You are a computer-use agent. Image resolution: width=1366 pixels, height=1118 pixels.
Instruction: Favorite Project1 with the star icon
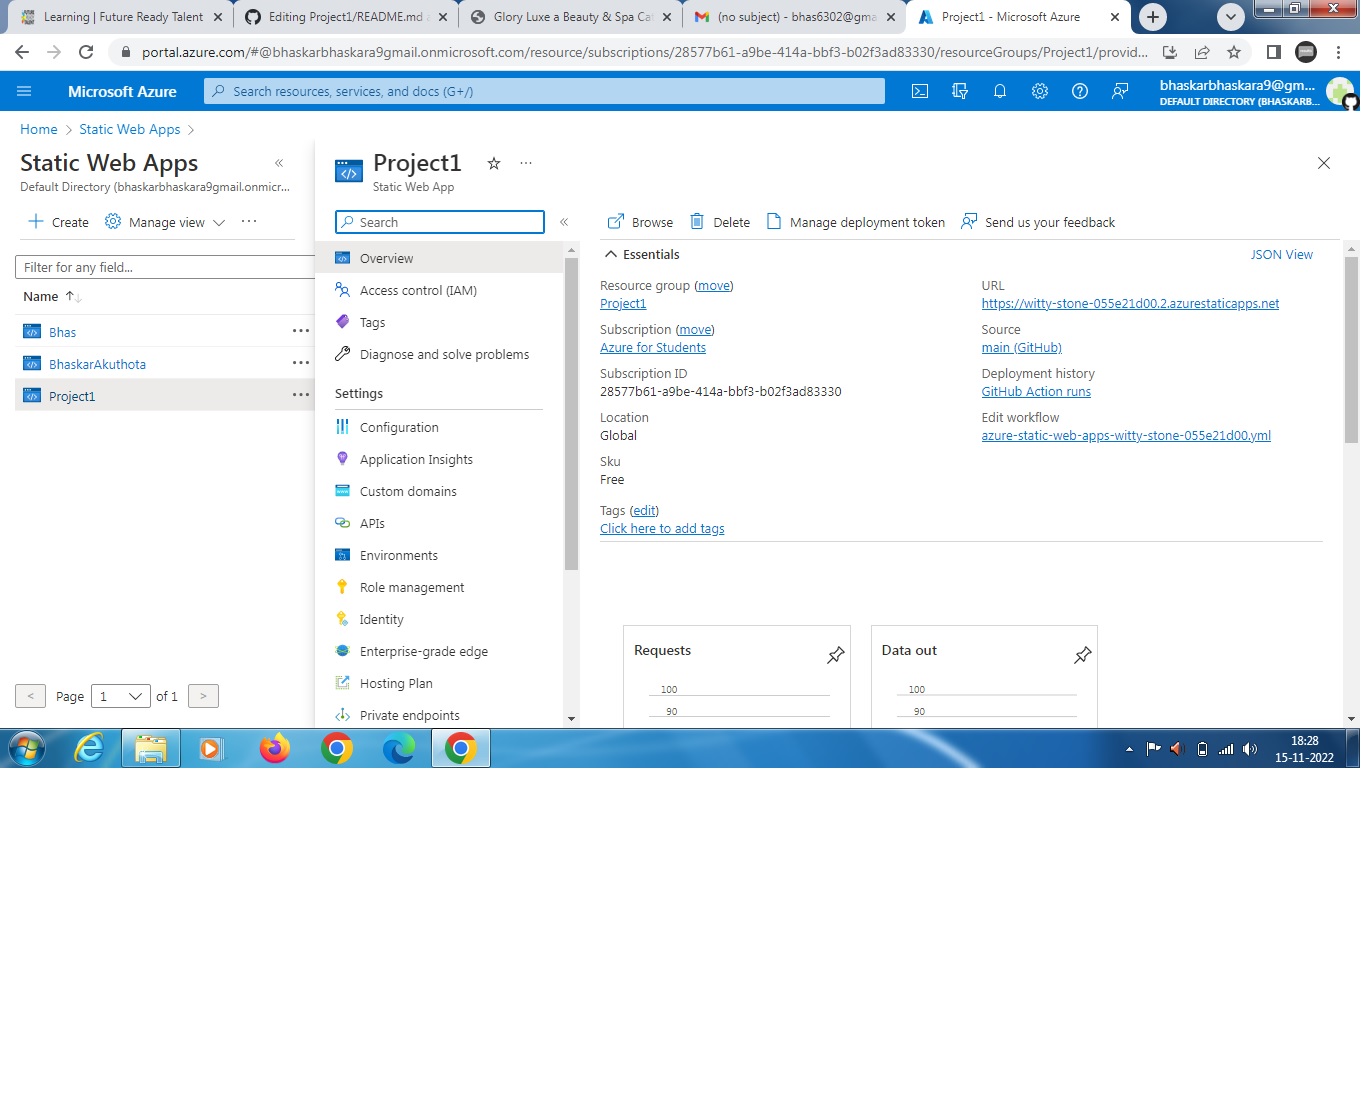pyautogui.click(x=494, y=163)
